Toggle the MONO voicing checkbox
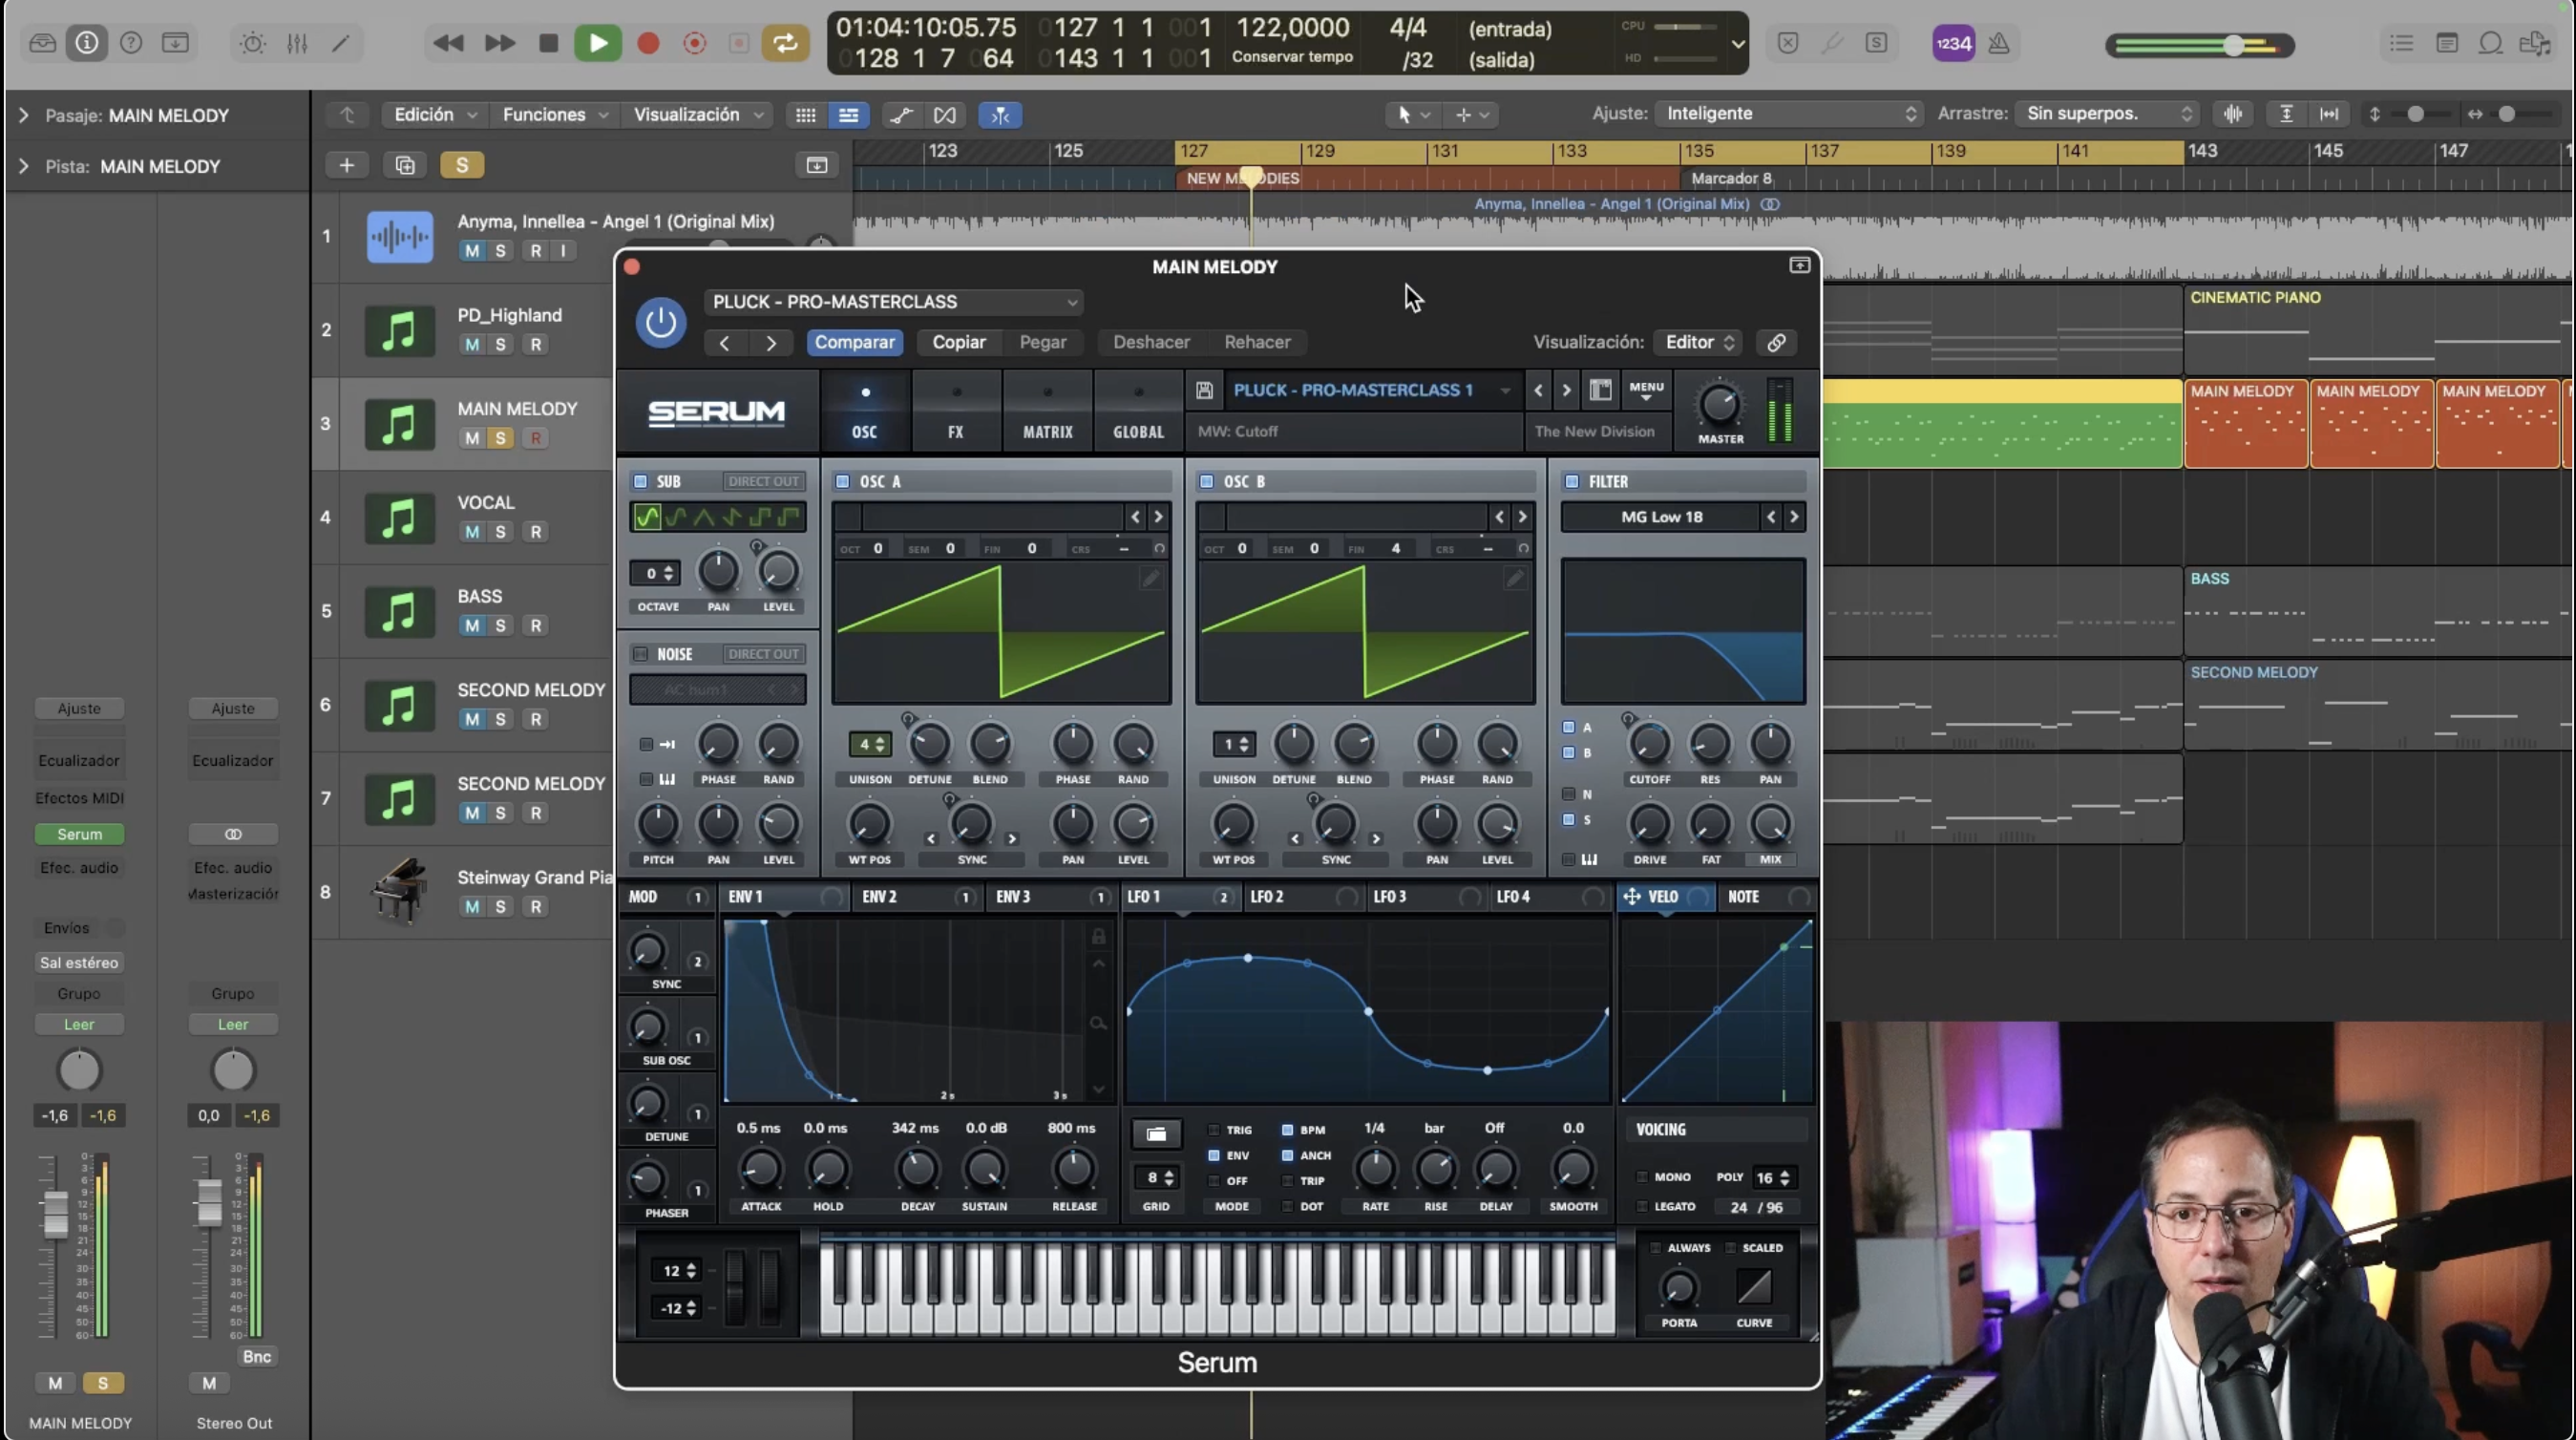Image resolution: width=2576 pixels, height=1440 pixels. 1642,1177
